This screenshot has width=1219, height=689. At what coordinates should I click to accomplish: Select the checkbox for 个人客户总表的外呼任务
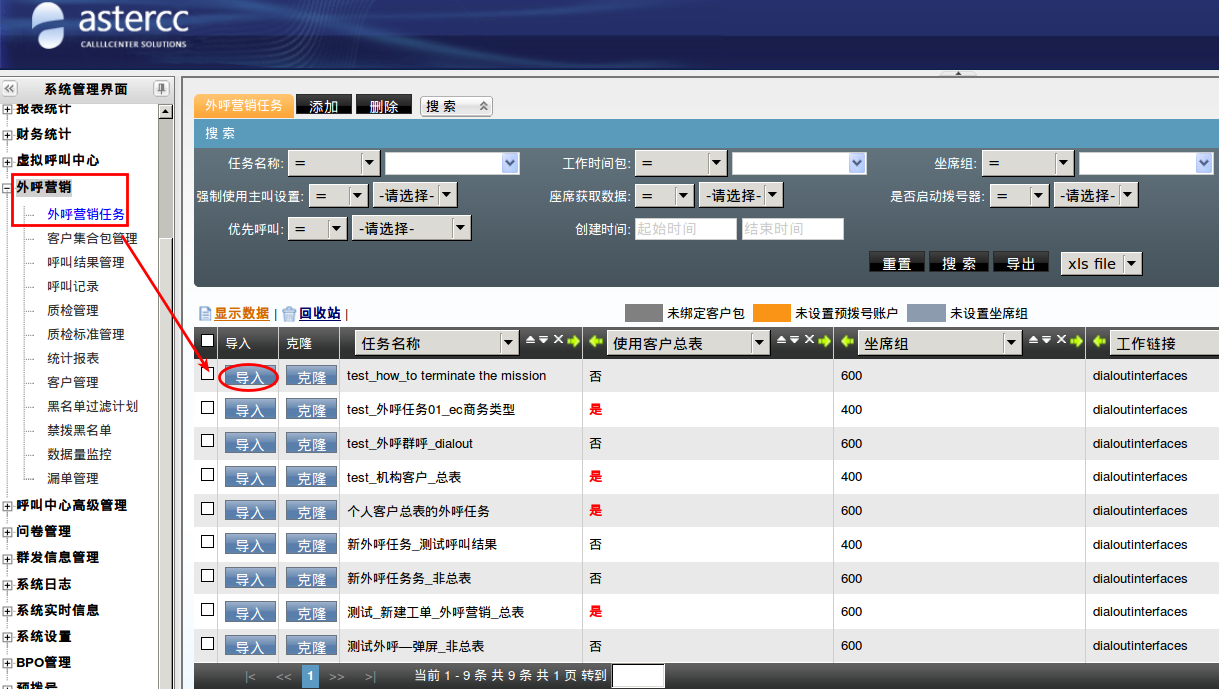click(x=207, y=508)
